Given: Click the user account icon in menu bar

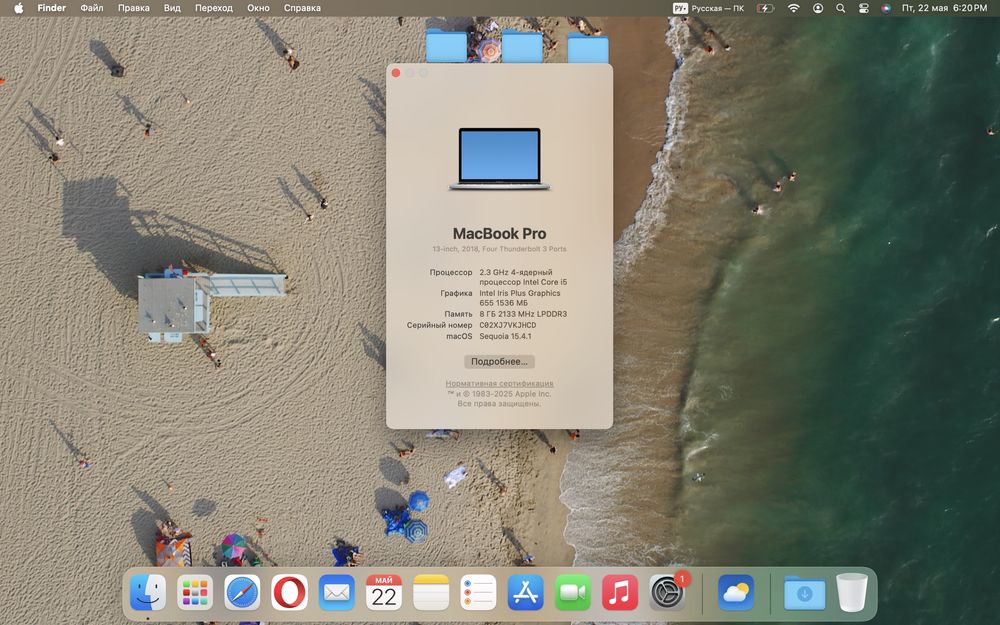Looking at the screenshot, I should pos(818,8).
